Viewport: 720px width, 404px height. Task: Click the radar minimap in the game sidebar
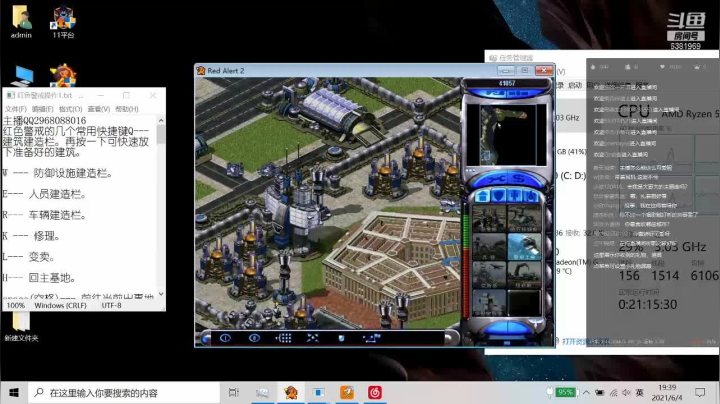click(x=507, y=135)
